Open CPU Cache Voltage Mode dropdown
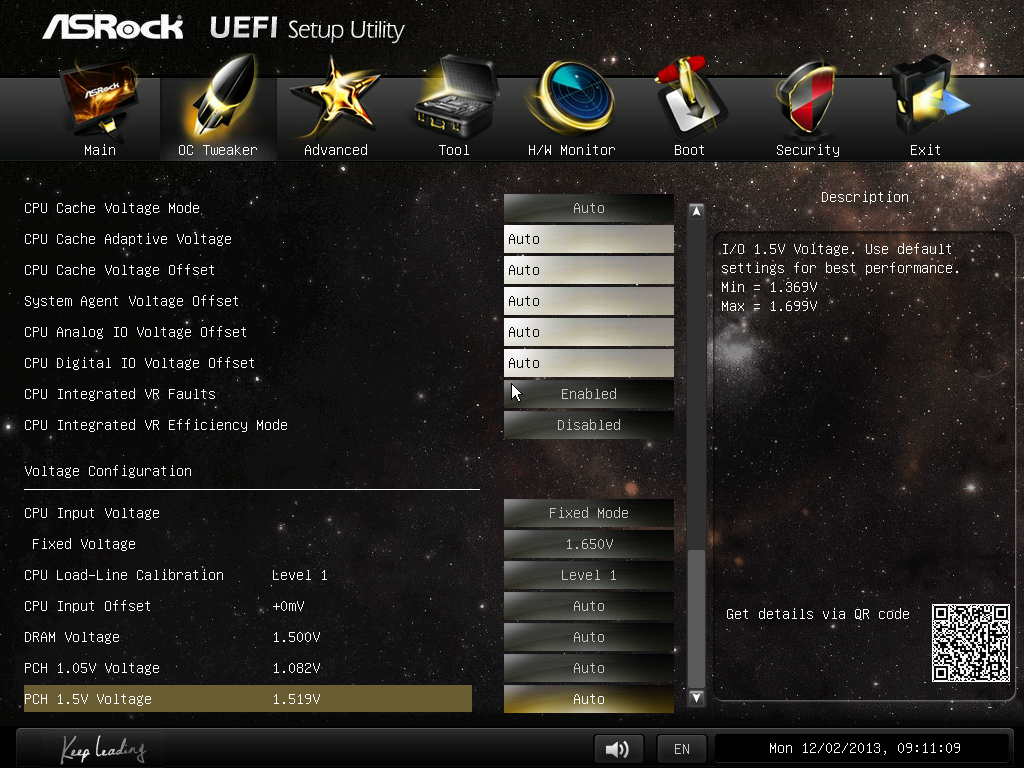Screen dimensions: 1024x768 tap(588, 208)
